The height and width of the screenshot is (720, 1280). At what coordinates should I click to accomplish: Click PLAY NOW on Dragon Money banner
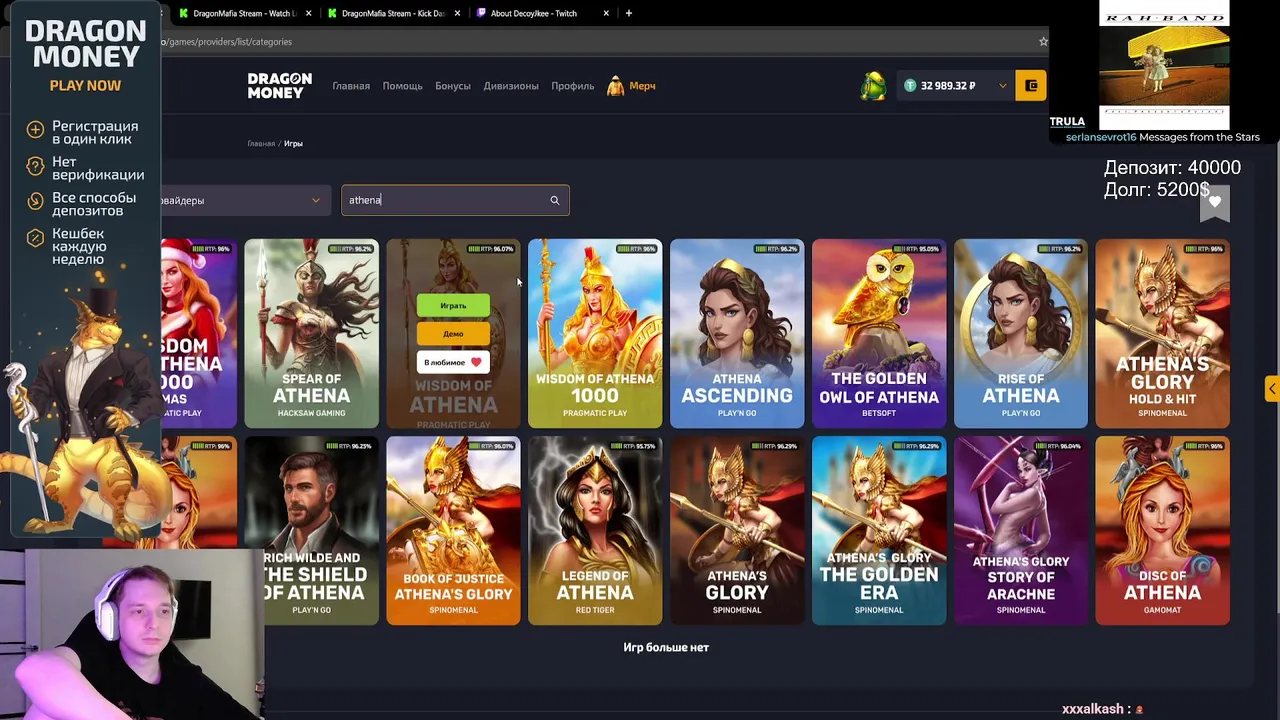(85, 86)
